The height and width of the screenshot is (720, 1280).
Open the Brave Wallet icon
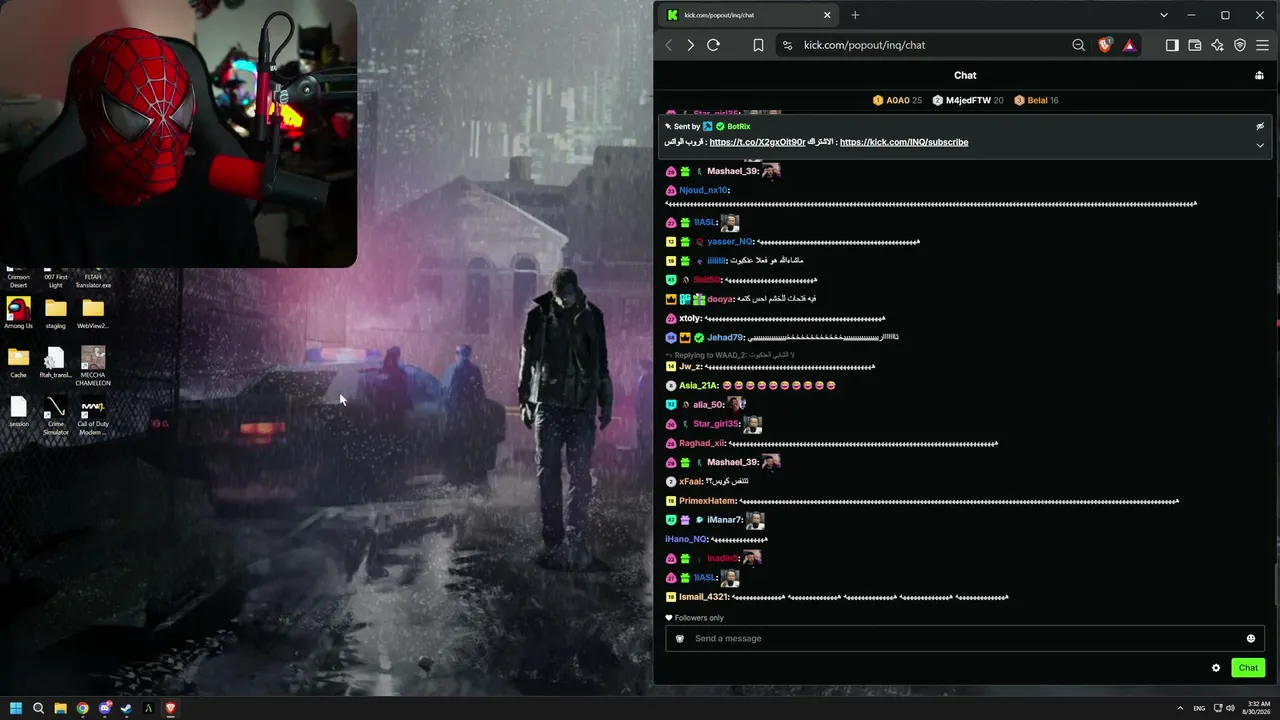1194,45
